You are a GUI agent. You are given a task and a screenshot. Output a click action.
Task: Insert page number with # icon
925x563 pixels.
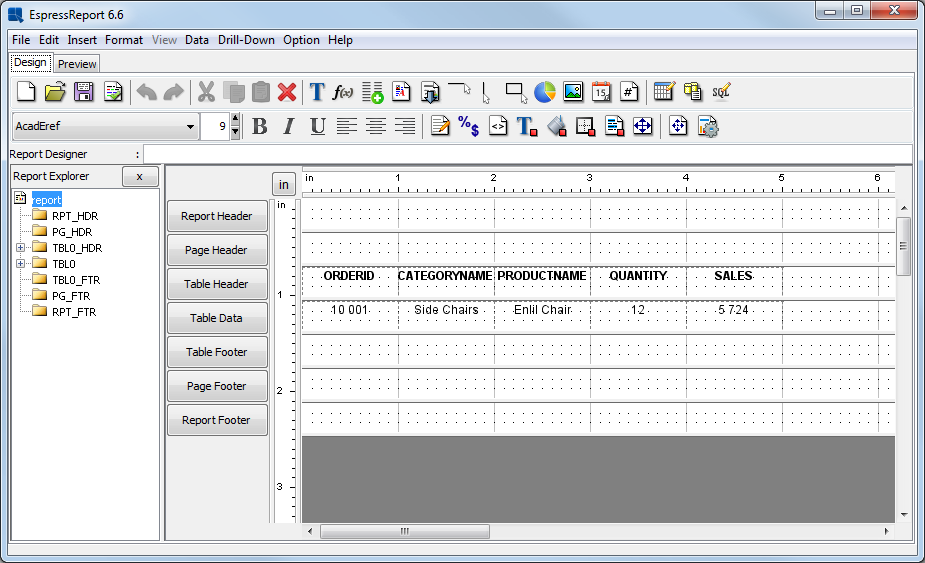[x=629, y=92]
